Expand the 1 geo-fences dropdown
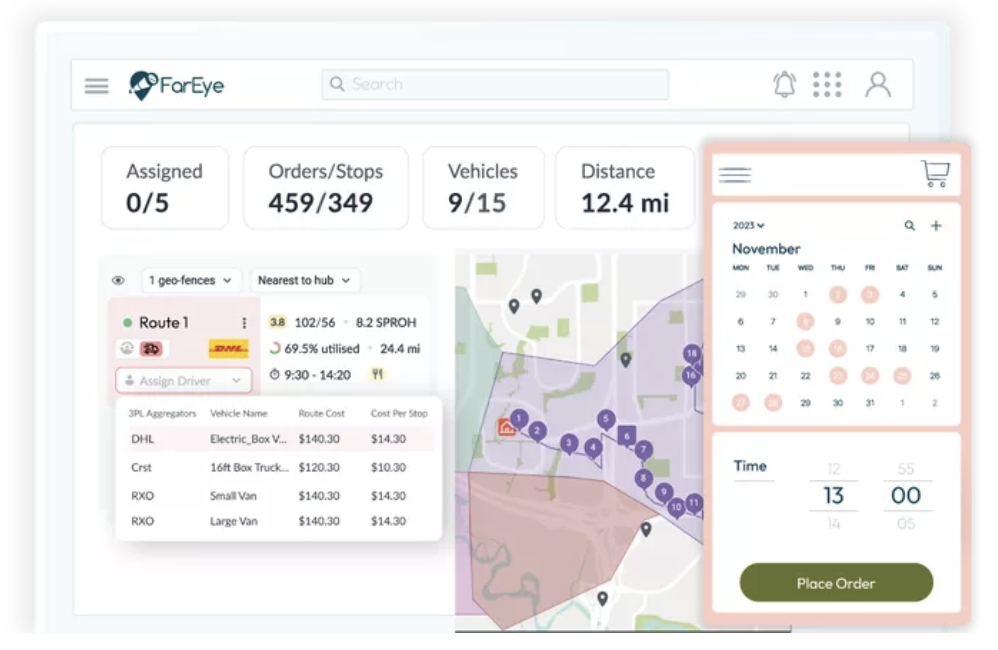Screen dimensions: 998x650 [190, 280]
